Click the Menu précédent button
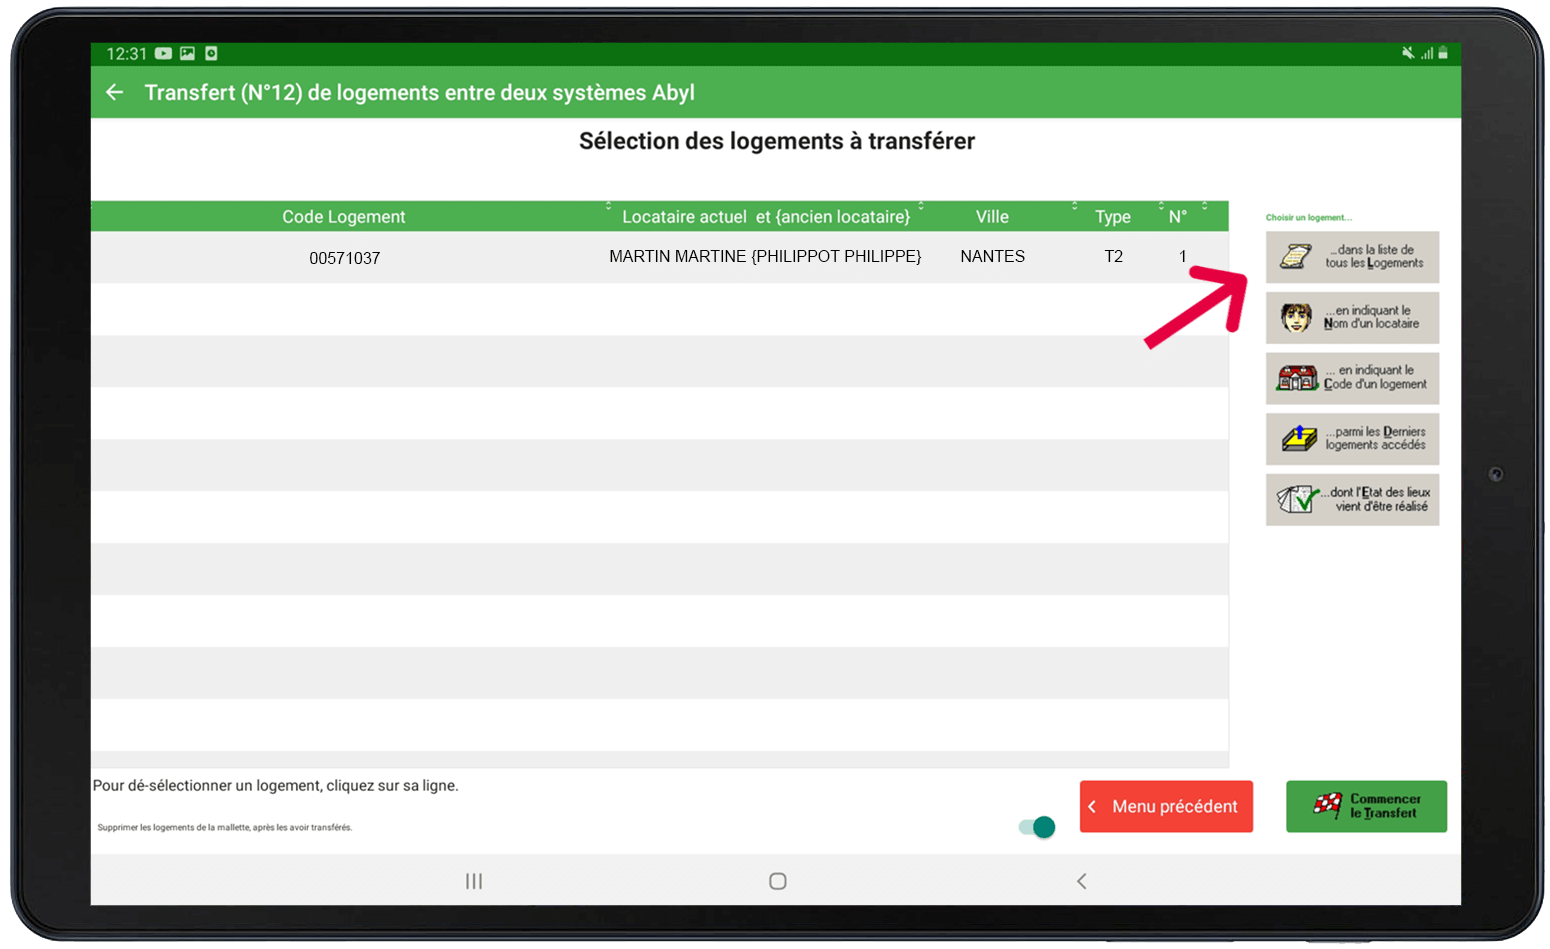This screenshot has height=949, width=1550. tap(1166, 806)
